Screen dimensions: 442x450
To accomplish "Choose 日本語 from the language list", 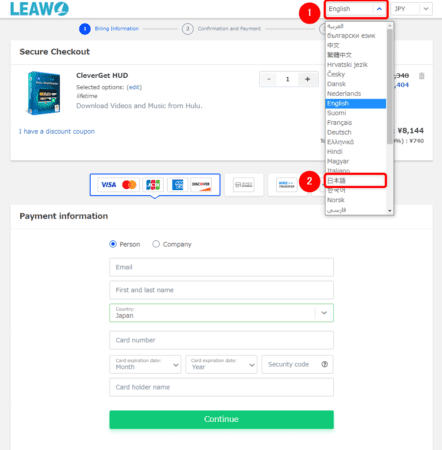I will pos(356,180).
